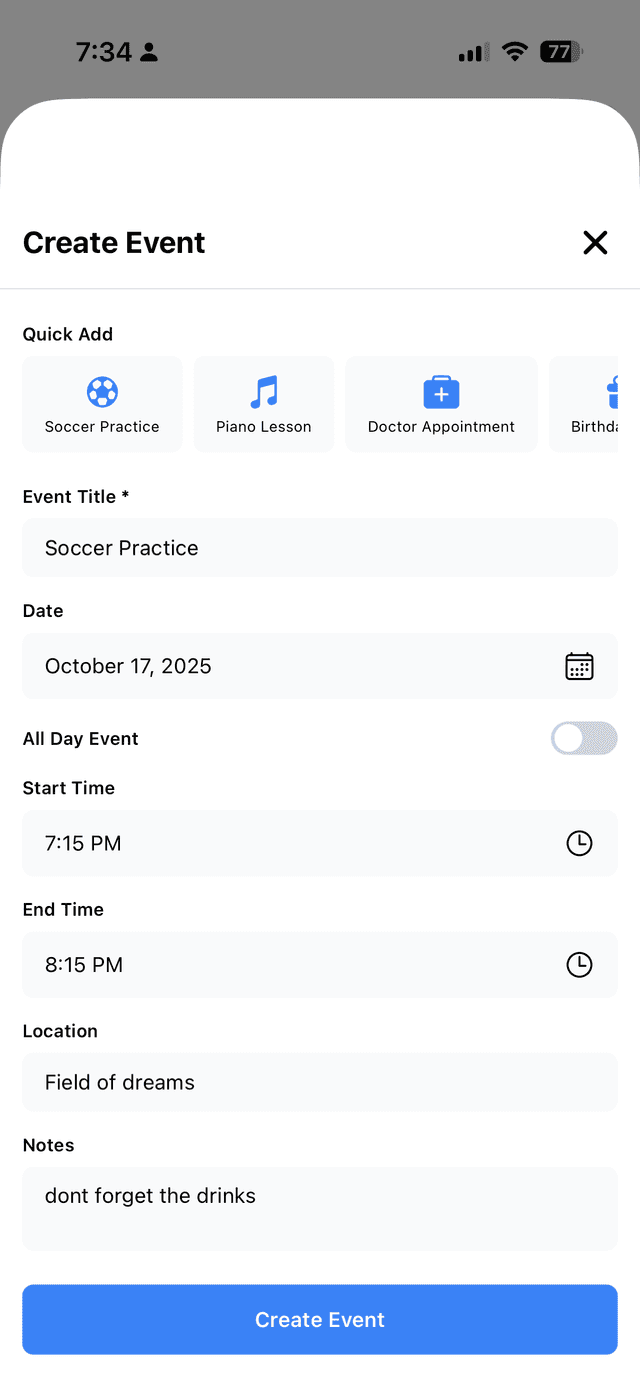
Task: Tap the Piano Lesson music note icon
Action: (x=263, y=392)
